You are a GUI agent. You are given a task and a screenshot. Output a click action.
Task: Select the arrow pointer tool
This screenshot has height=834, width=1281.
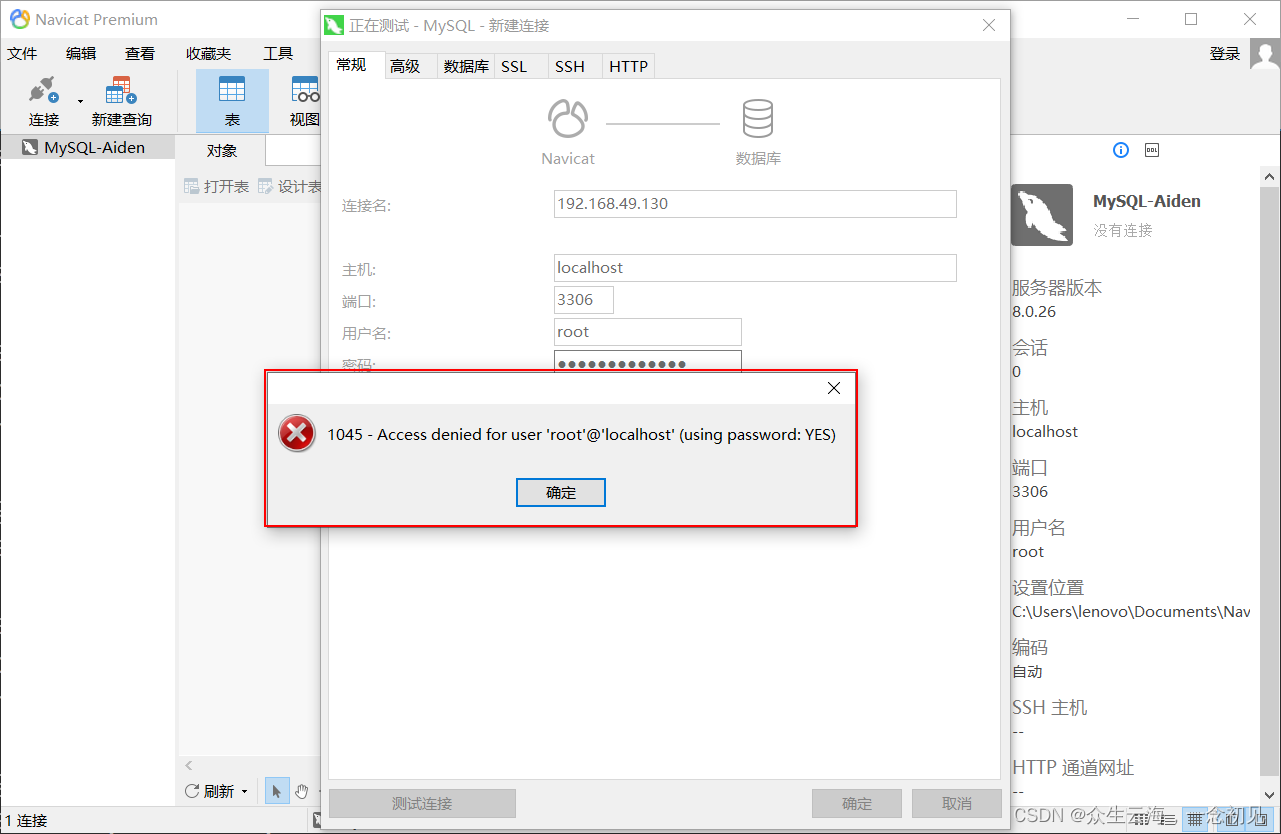click(277, 791)
